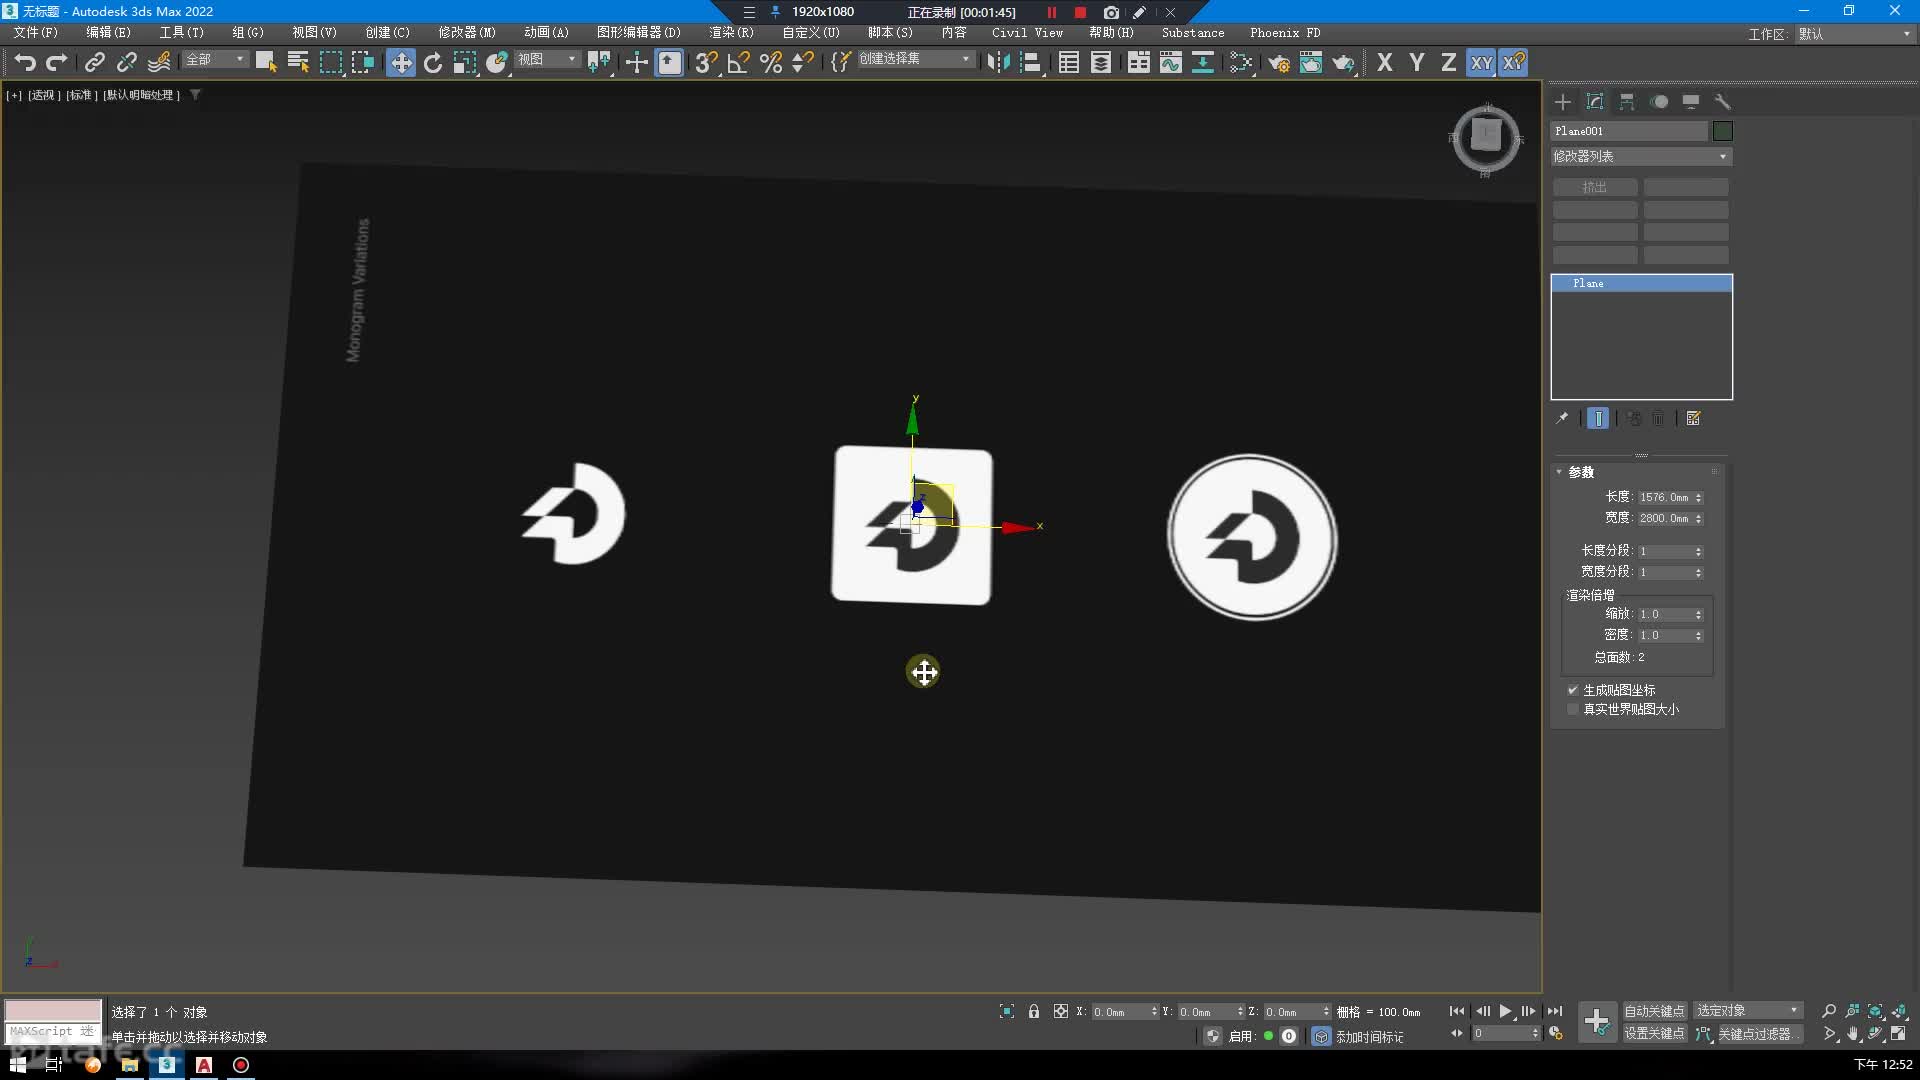Open the Curve Editor icon
Viewport: 1920px width, 1080px height.
[x=1171, y=62]
